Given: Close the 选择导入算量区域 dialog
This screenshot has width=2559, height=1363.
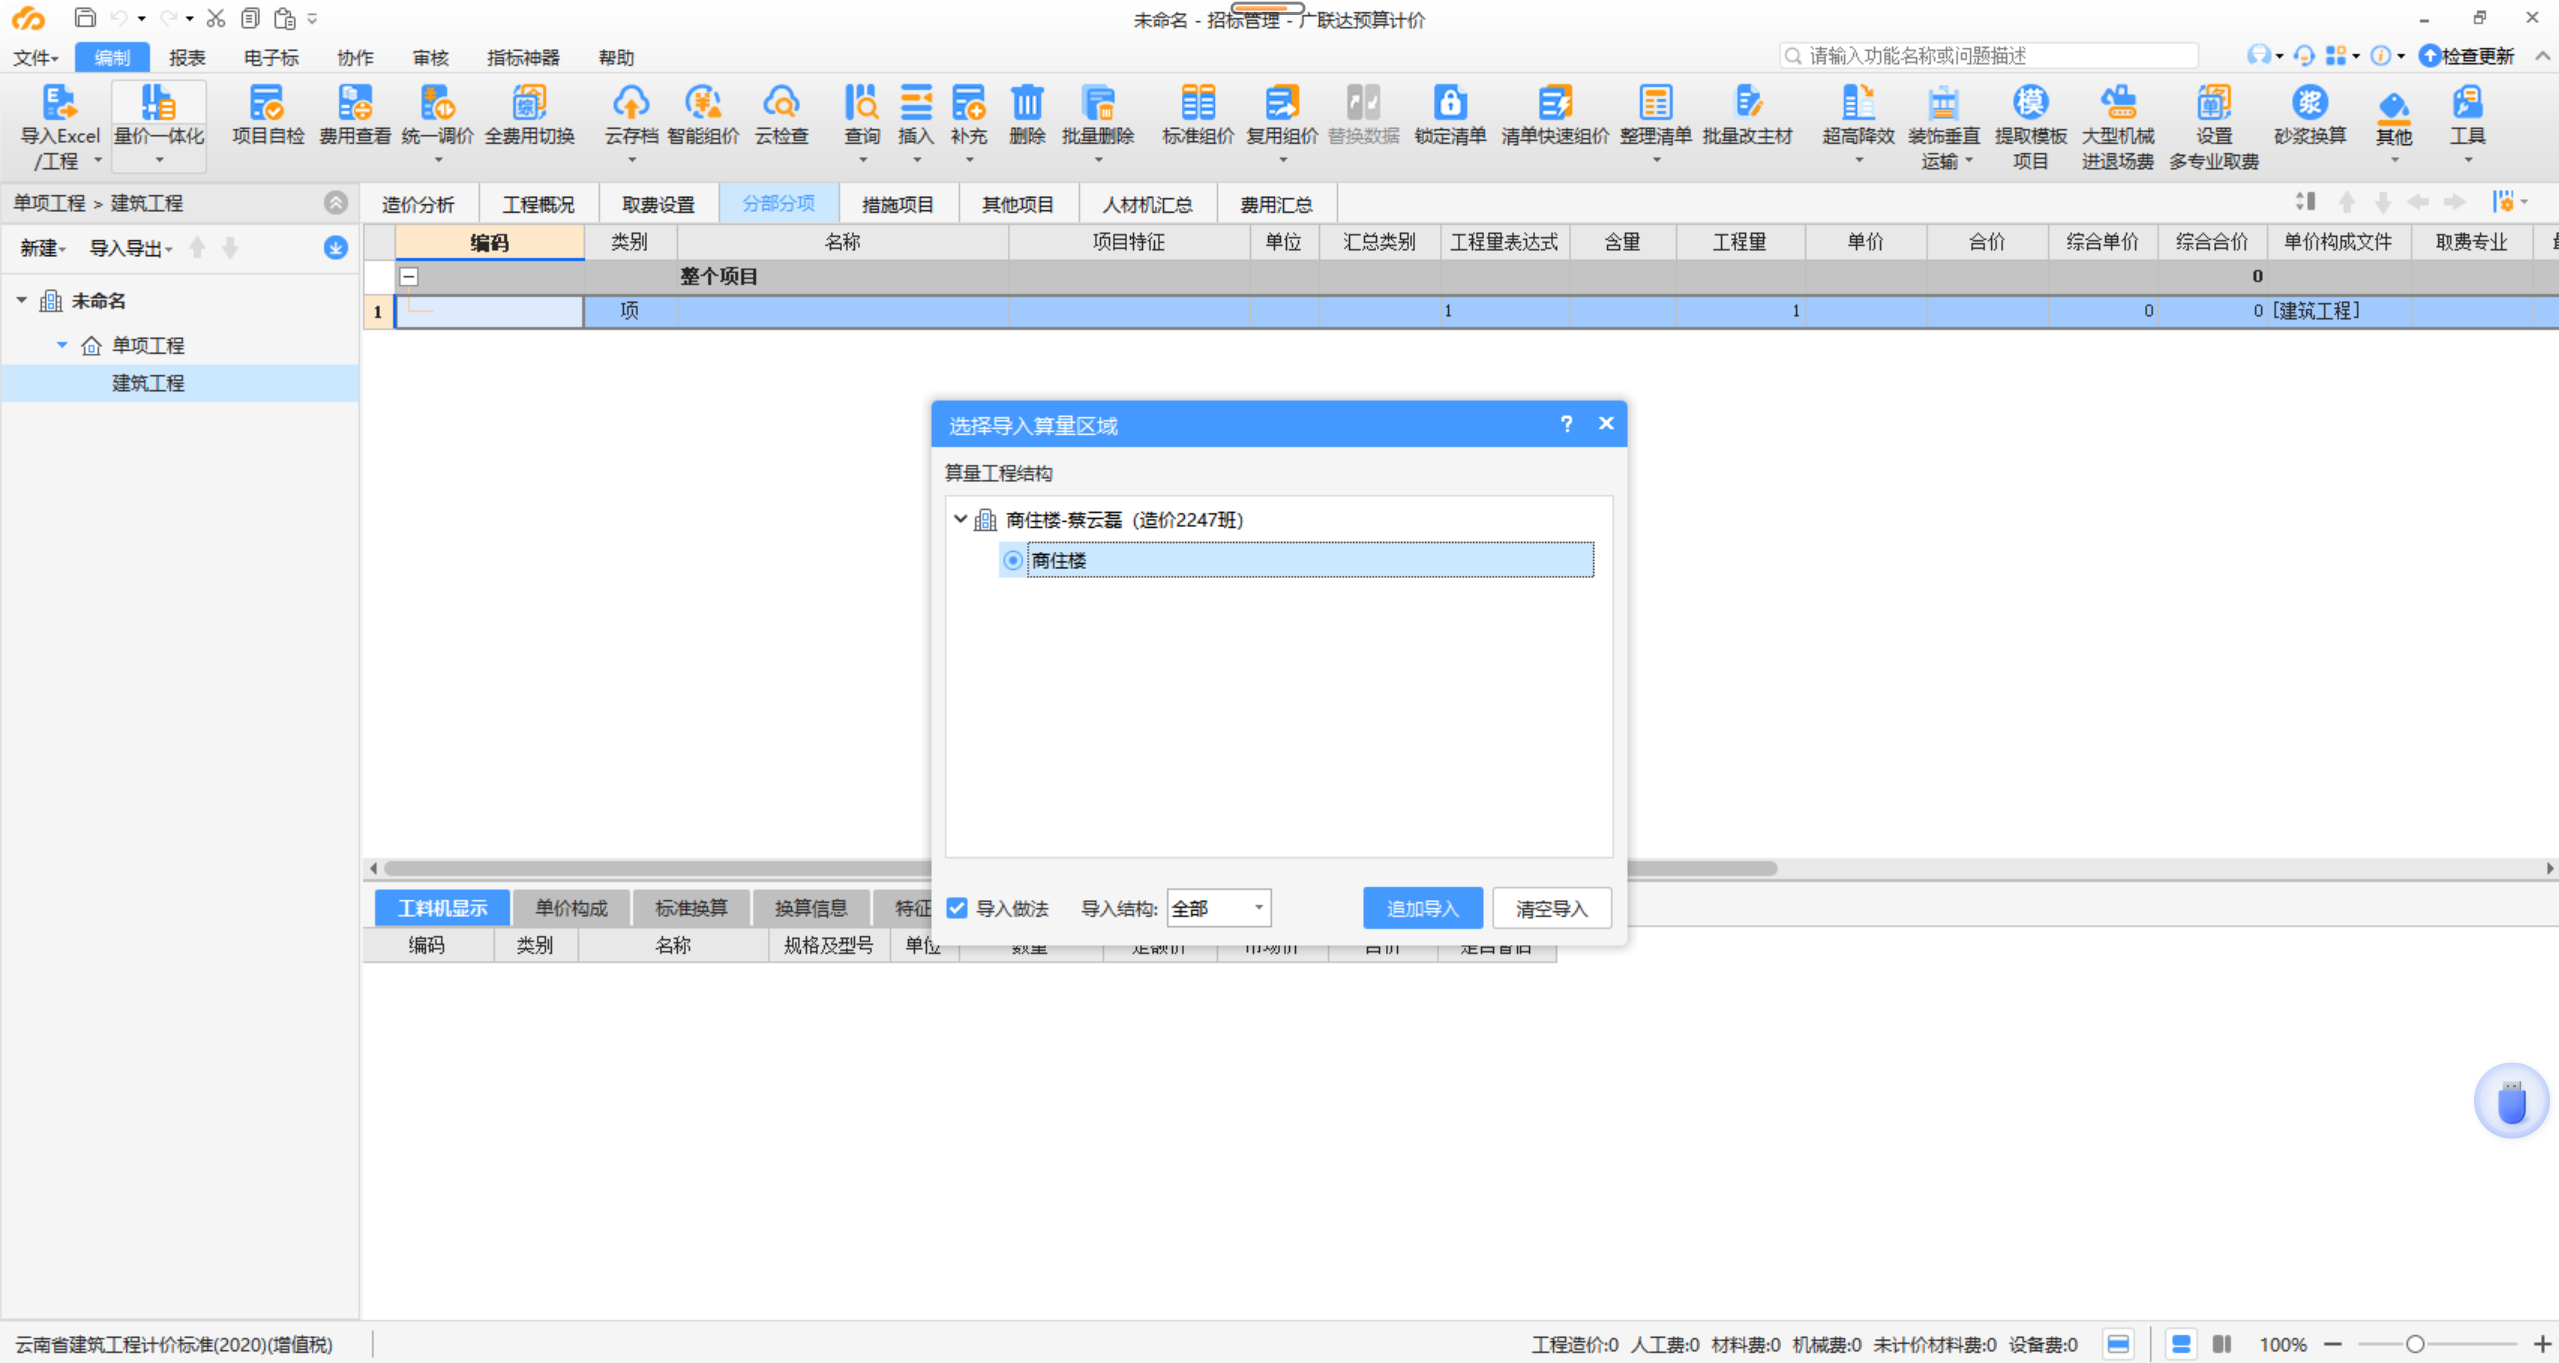Looking at the screenshot, I should 1606,424.
